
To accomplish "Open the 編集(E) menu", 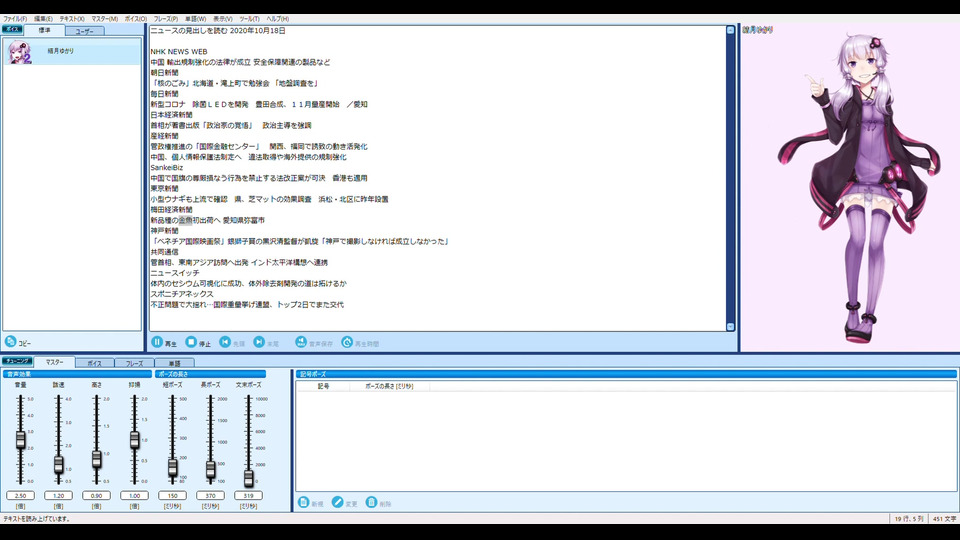I will (x=43, y=19).
